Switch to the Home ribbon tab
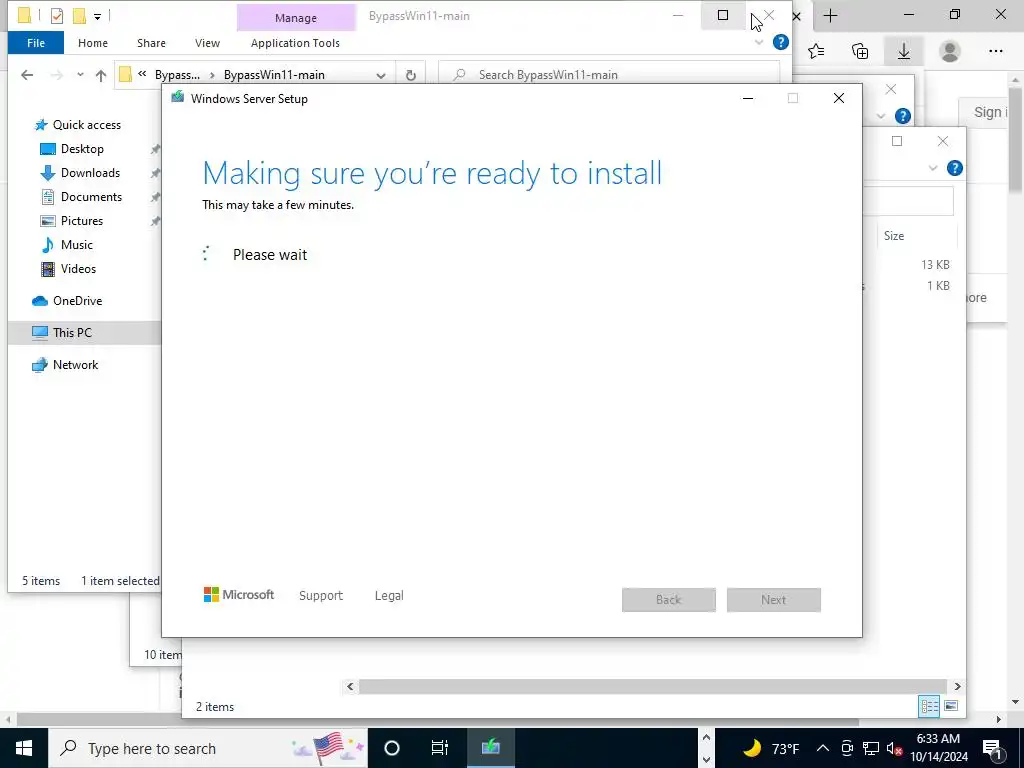Image resolution: width=1024 pixels, height=768 pixels. tap(93, 43)
